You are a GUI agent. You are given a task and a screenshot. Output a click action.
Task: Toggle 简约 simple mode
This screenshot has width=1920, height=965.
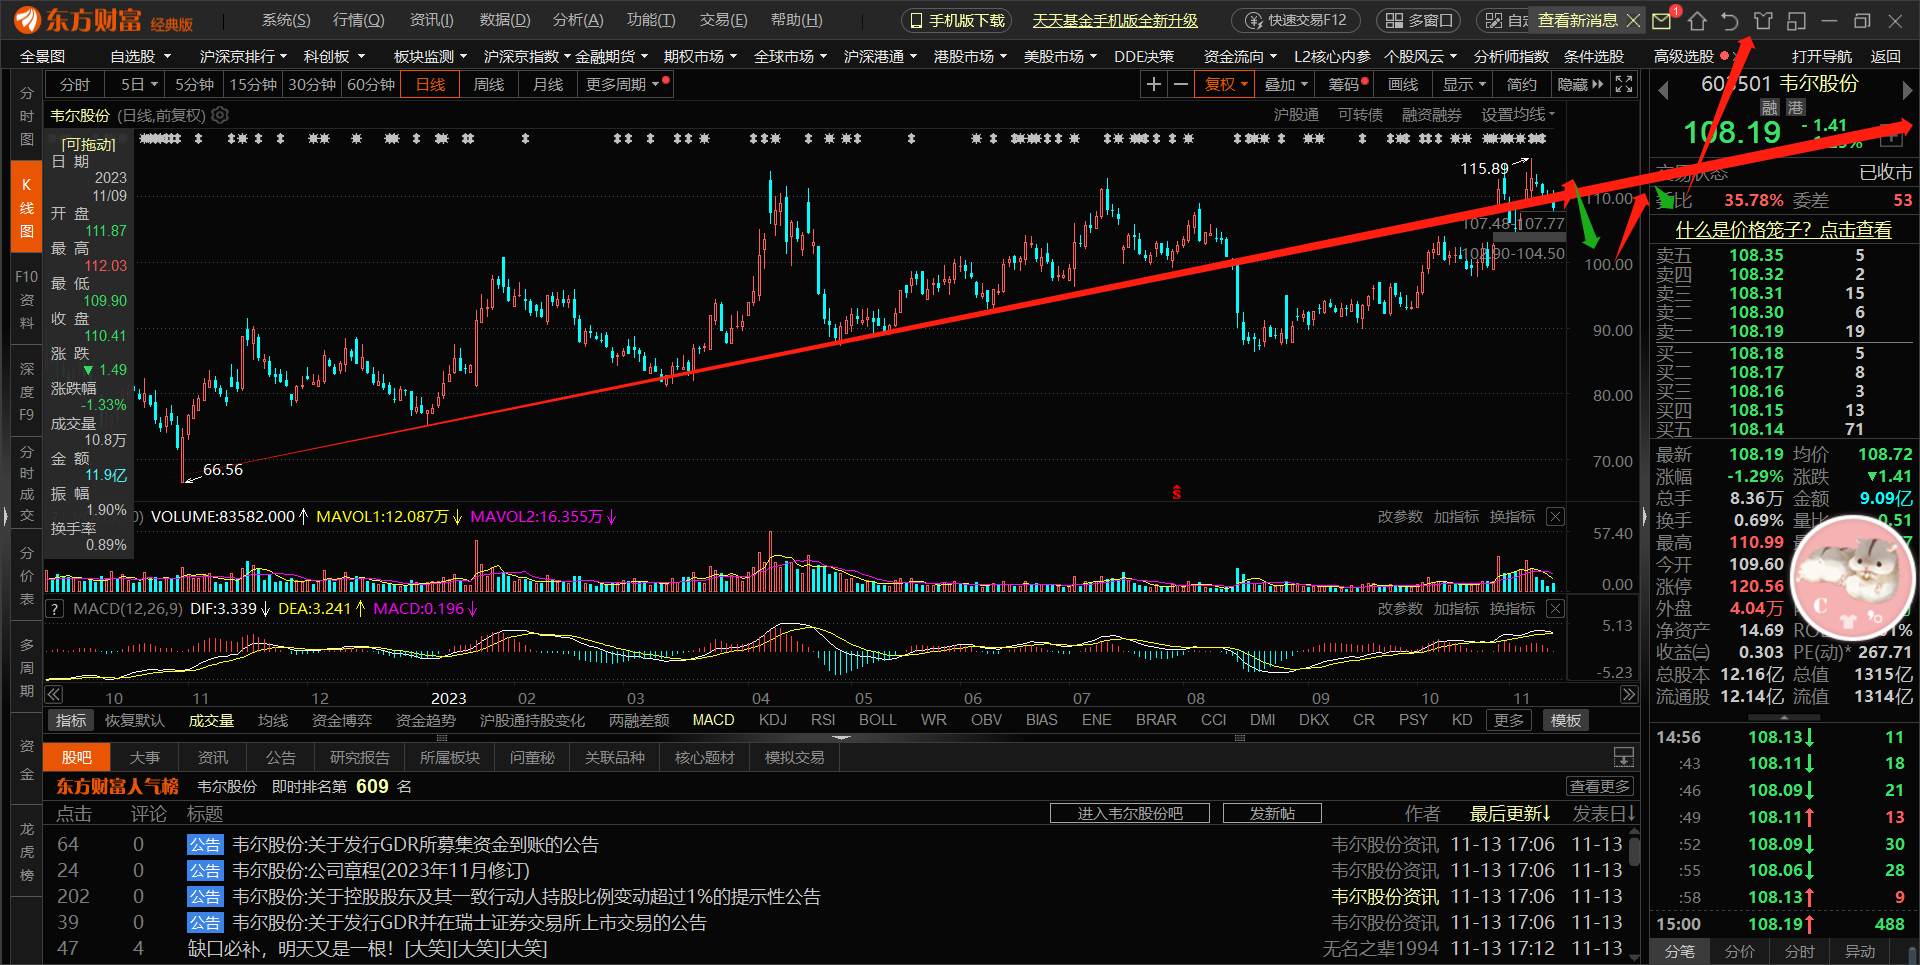pyautogui.click(x=1522, y=85)
